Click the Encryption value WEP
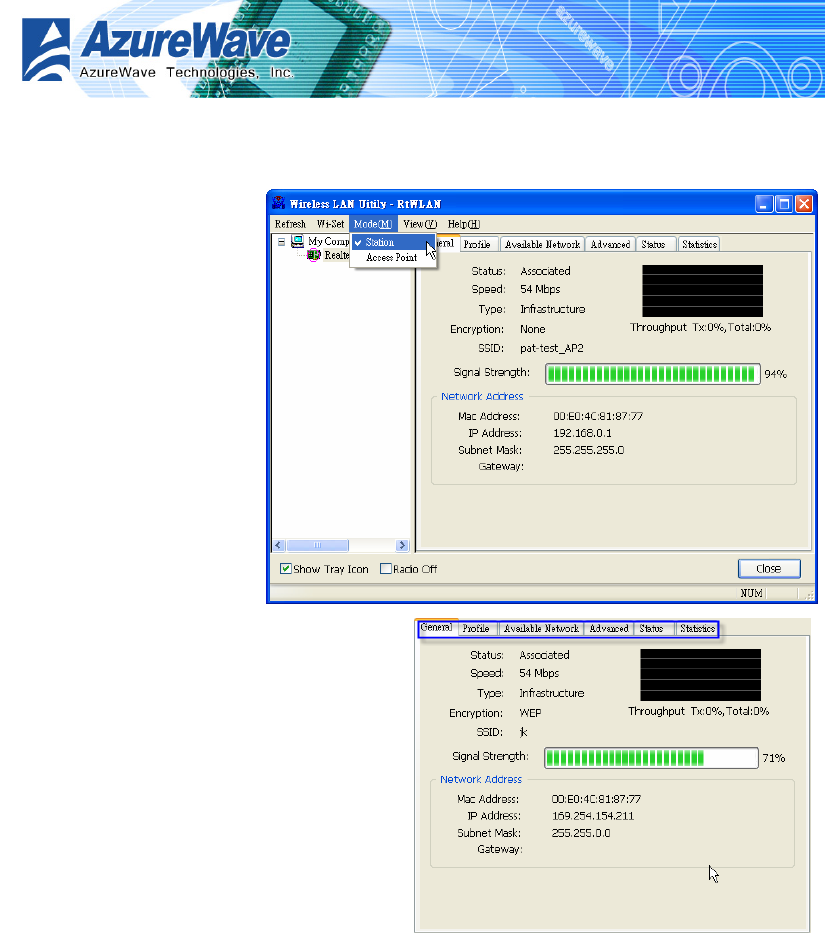 tap(530, 713)
